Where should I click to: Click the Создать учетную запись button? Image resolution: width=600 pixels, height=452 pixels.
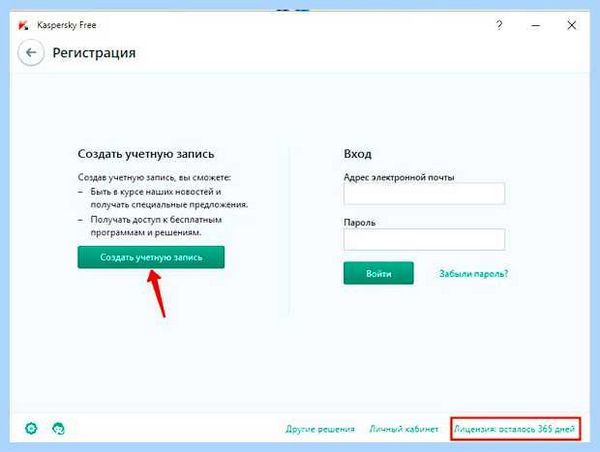[151, 257]
